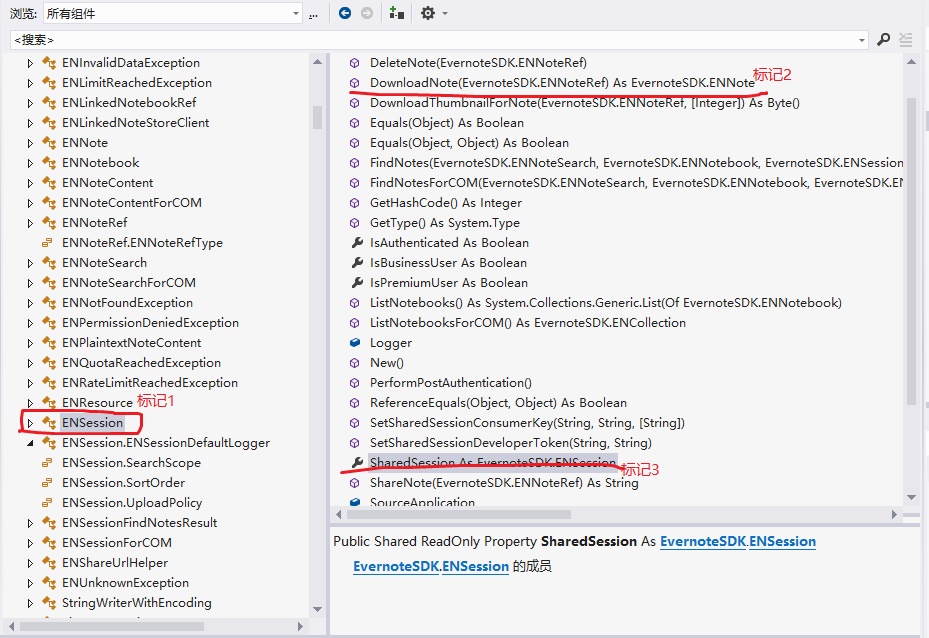Click the members list scroll down arrow

(911, 497)
